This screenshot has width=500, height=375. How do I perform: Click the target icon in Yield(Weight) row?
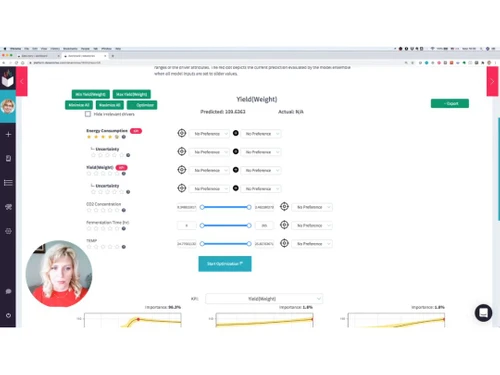pos(182,170)
